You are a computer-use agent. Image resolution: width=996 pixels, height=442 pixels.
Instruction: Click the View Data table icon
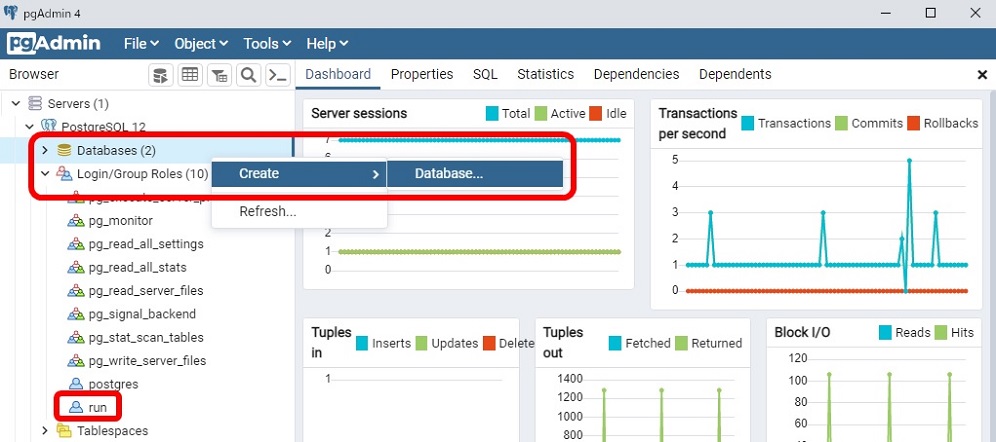(190, 75)
